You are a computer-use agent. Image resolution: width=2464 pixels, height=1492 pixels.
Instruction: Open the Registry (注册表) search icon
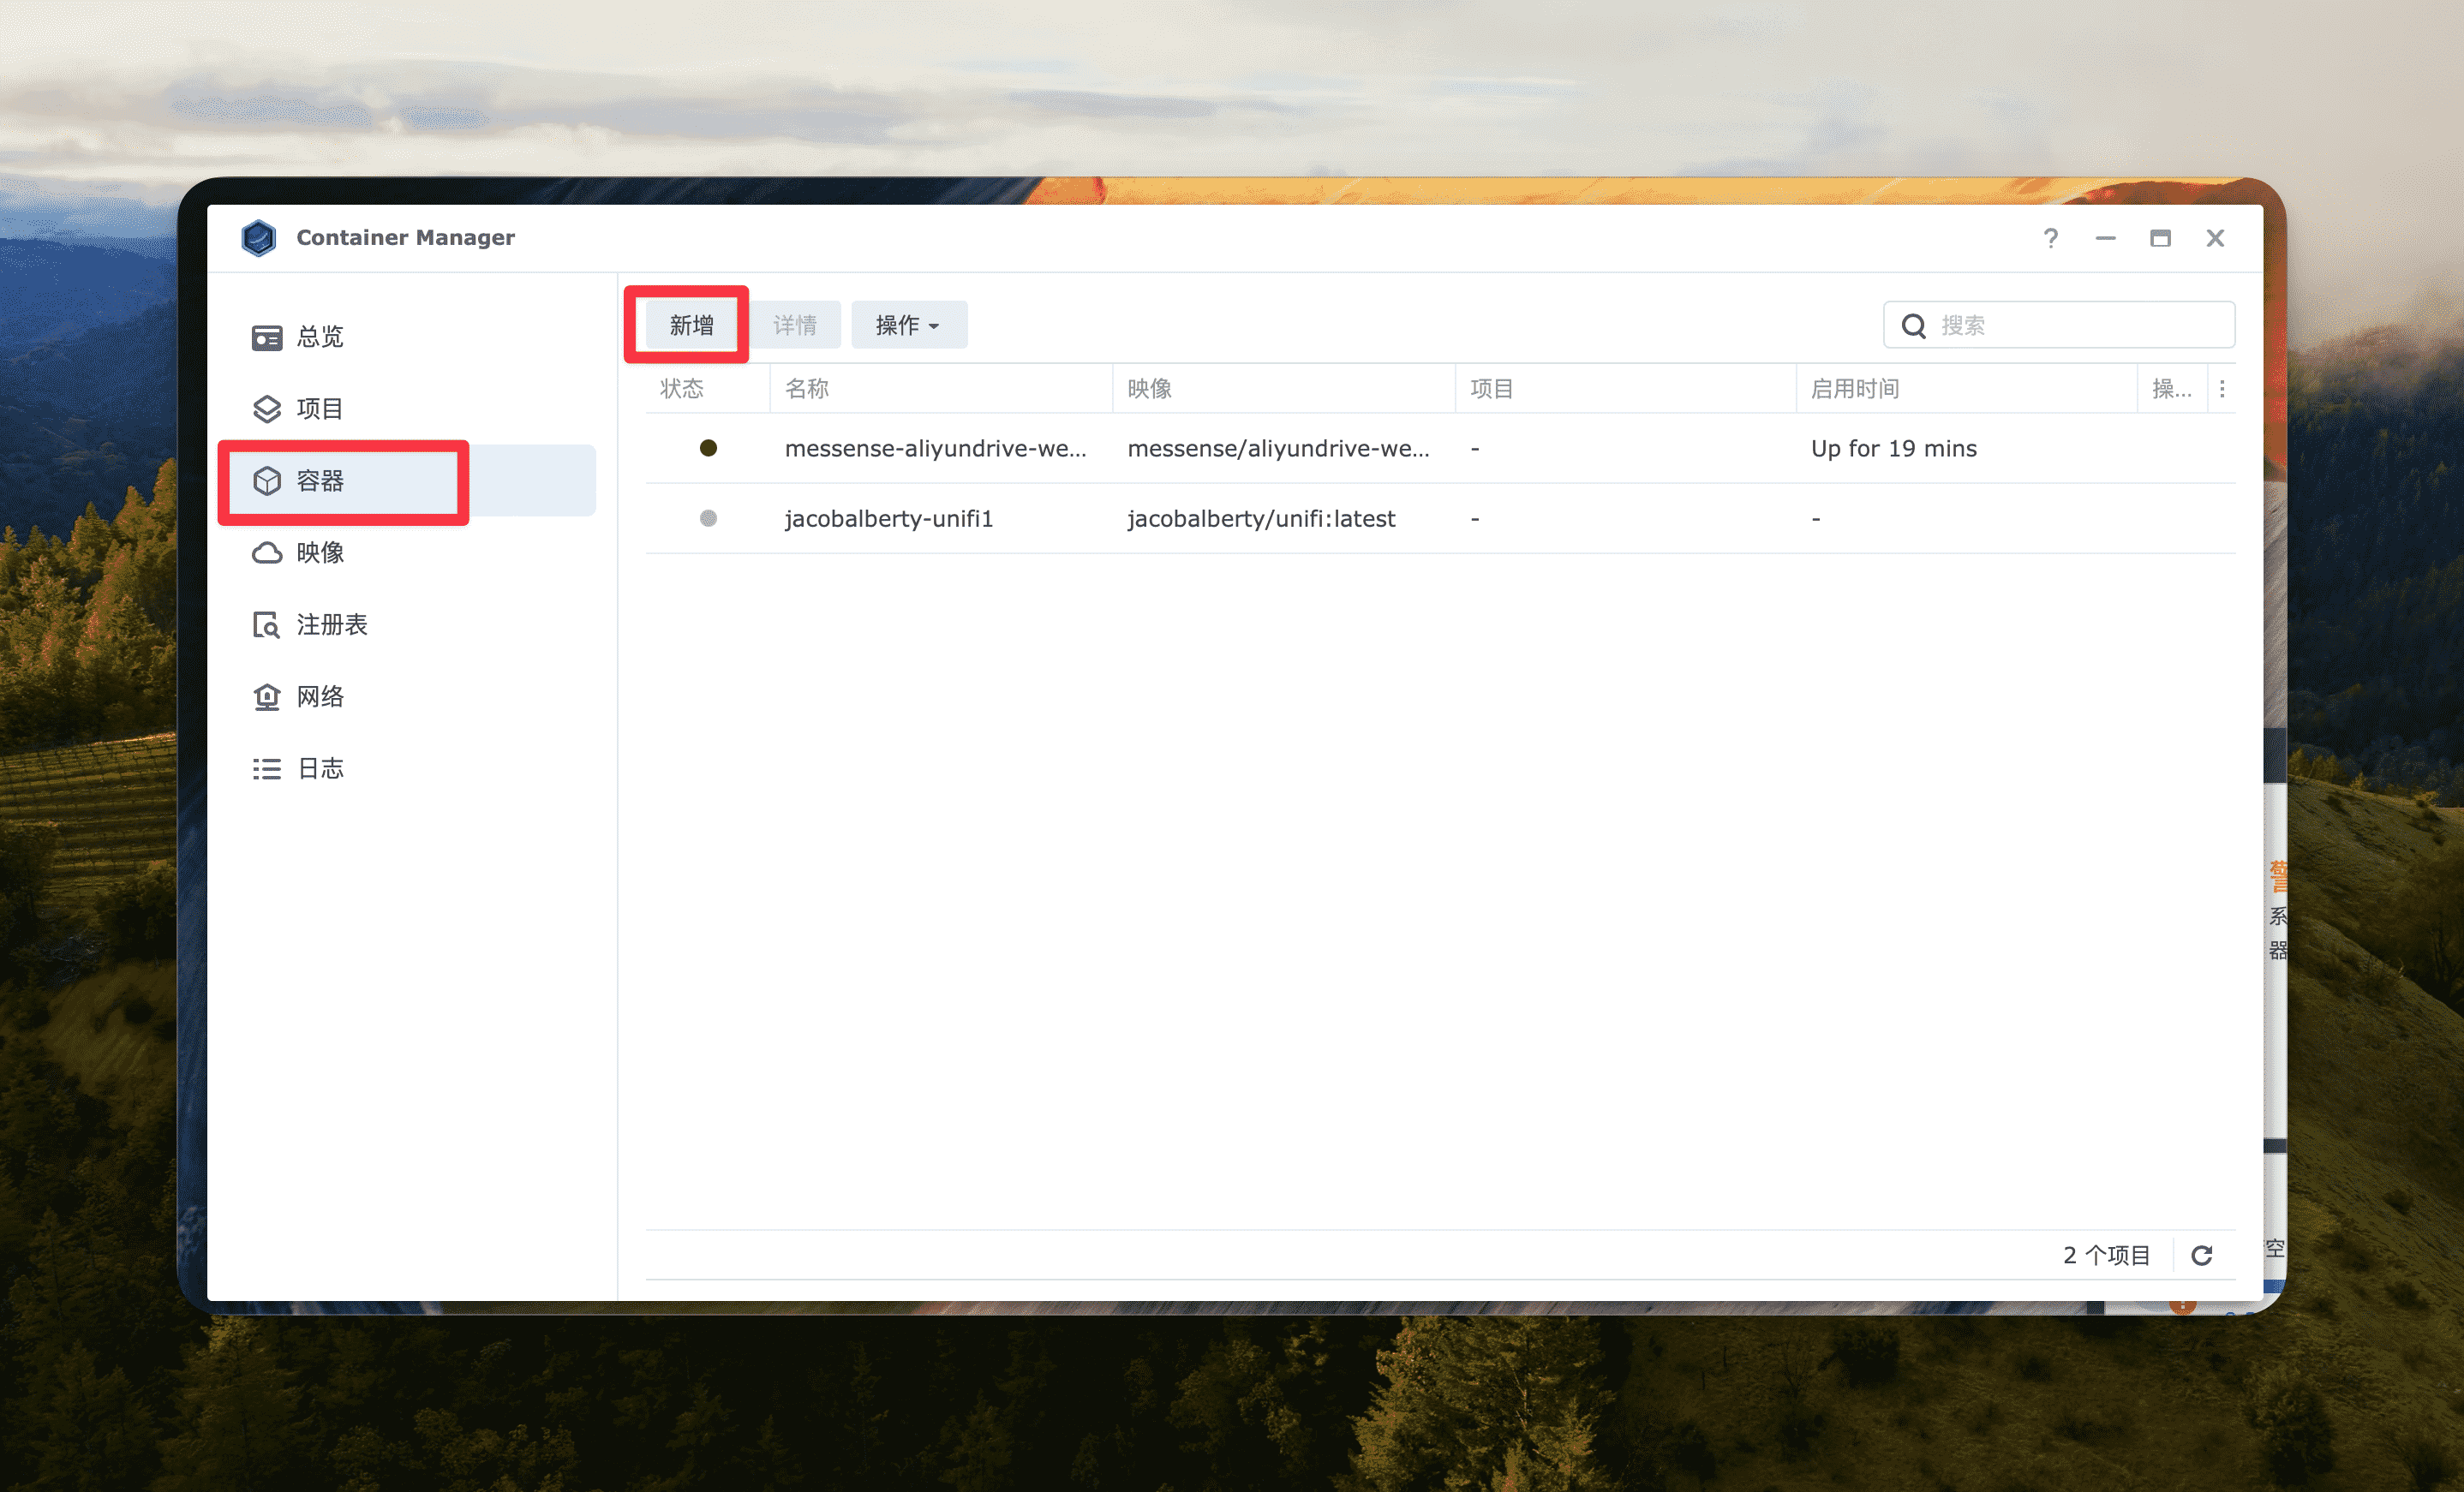tap(266, 625)
